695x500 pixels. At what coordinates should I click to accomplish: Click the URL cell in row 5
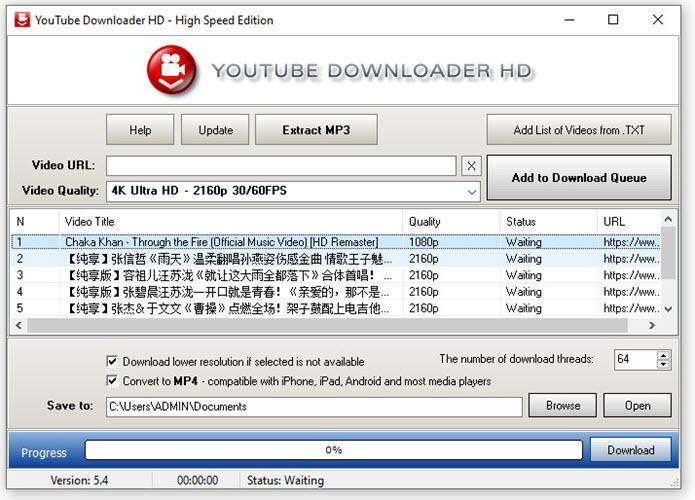click(x=631, y=308)
